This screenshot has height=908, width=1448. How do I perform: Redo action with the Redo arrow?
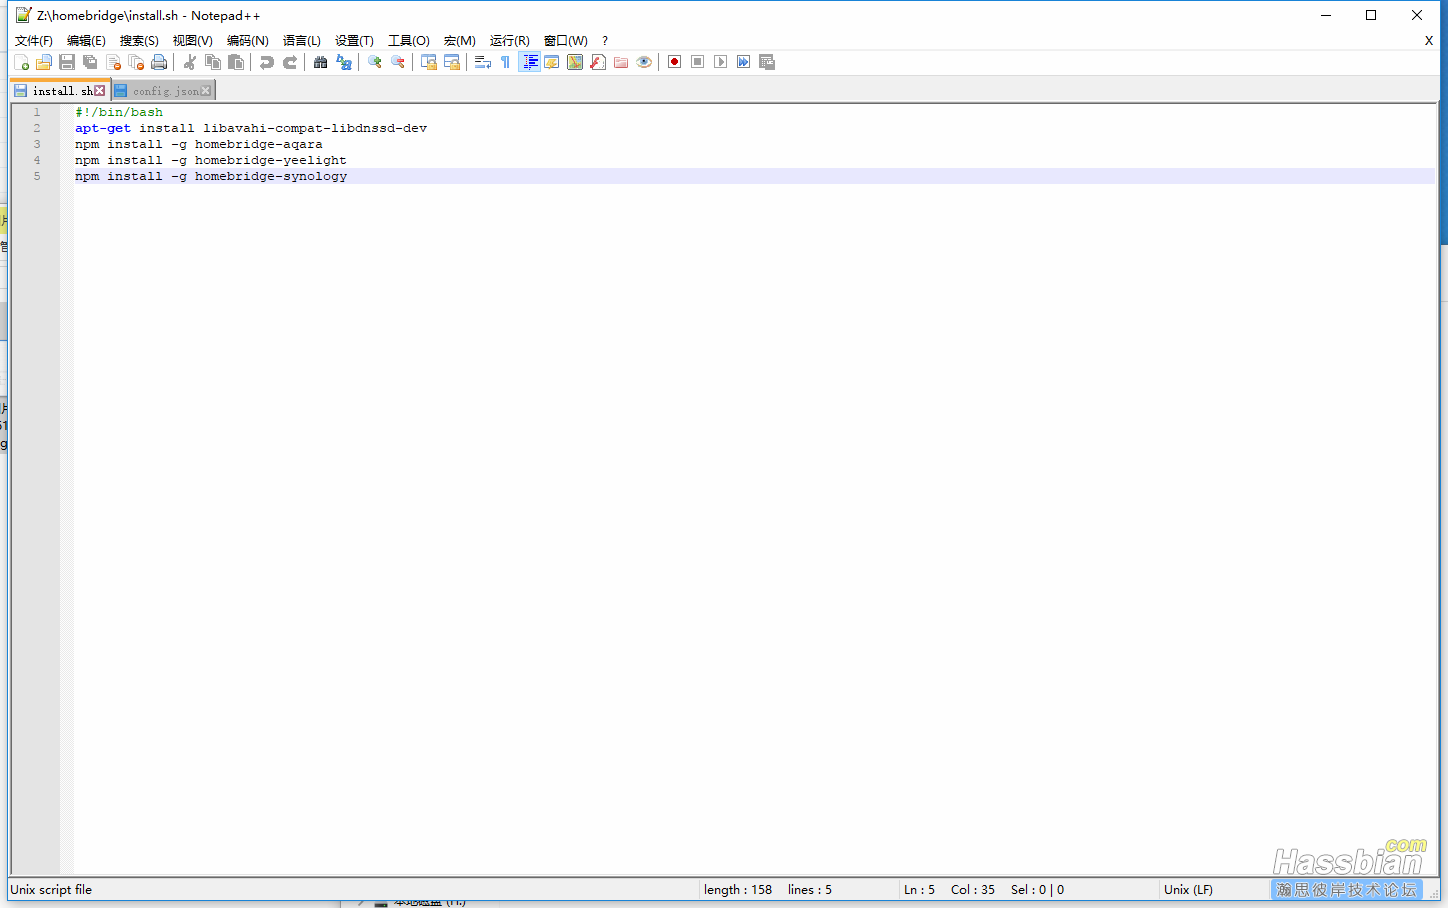point(290,62)
